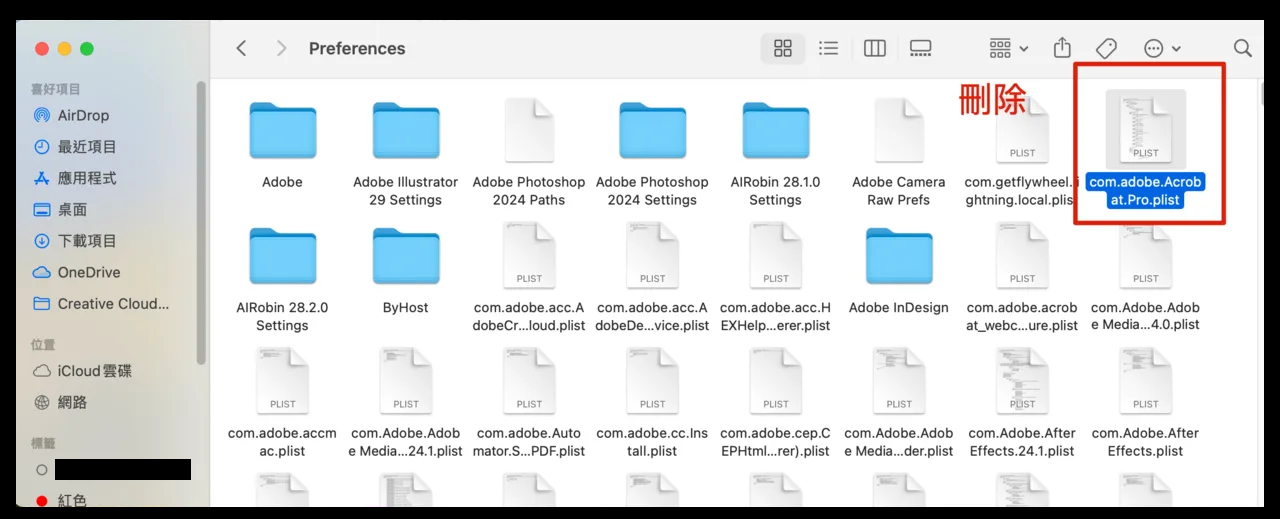Select com.adobe.acc.AdobeCr...loud.plist file

[x=529, y=256]
